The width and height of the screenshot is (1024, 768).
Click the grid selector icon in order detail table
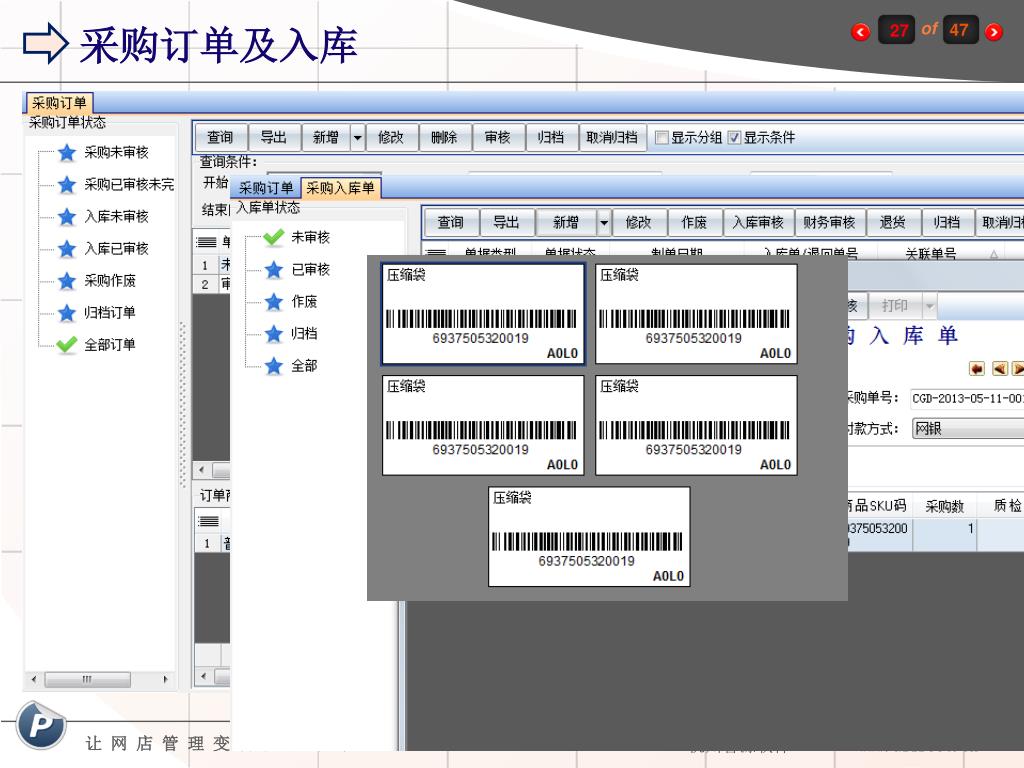pos(208,521)
